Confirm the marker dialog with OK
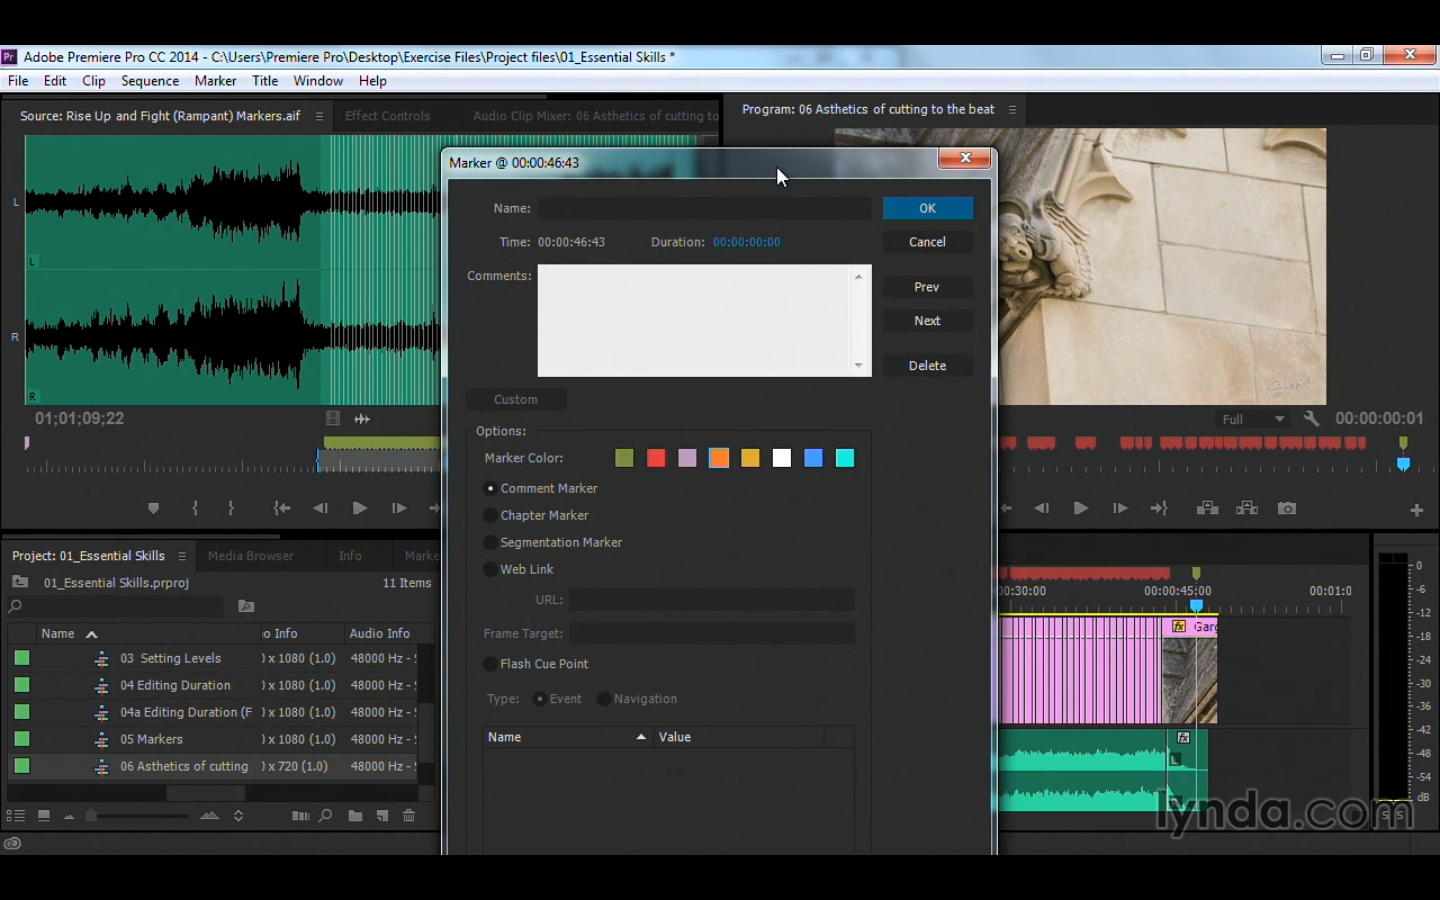1440x900 pixels. [x=928, y=208]
